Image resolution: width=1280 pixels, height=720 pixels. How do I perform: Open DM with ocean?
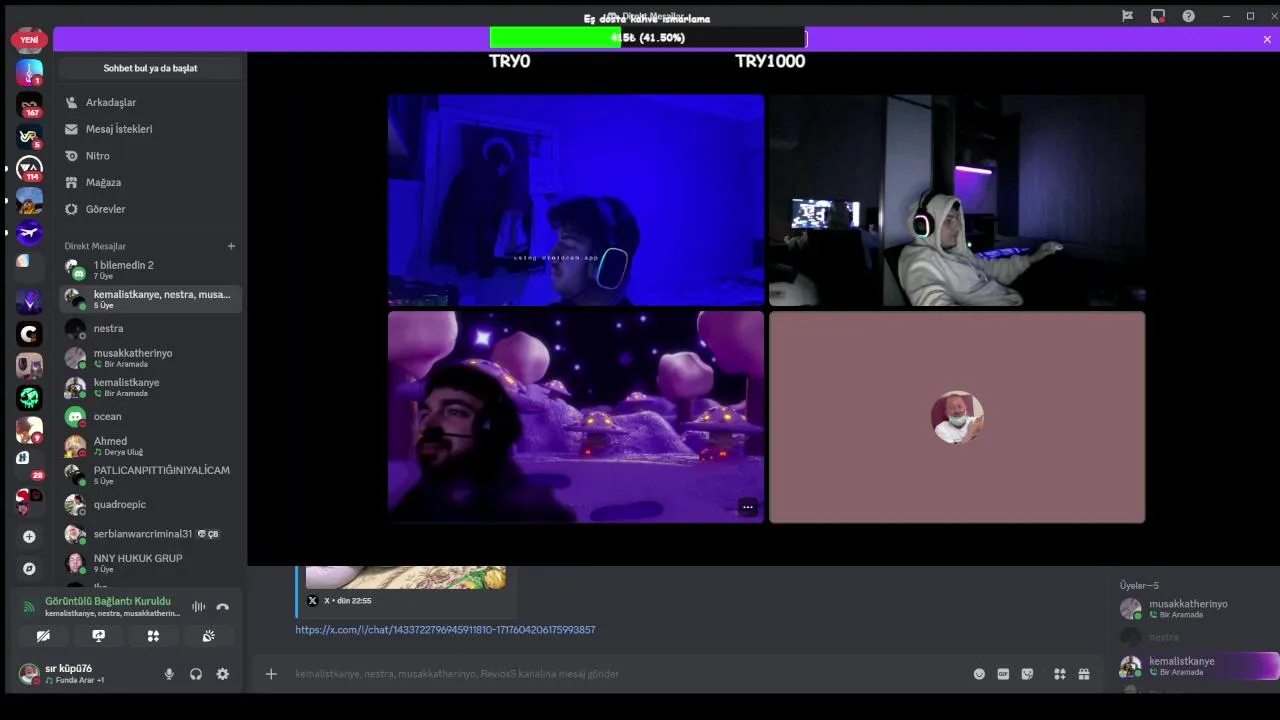[x=150, y=417]
